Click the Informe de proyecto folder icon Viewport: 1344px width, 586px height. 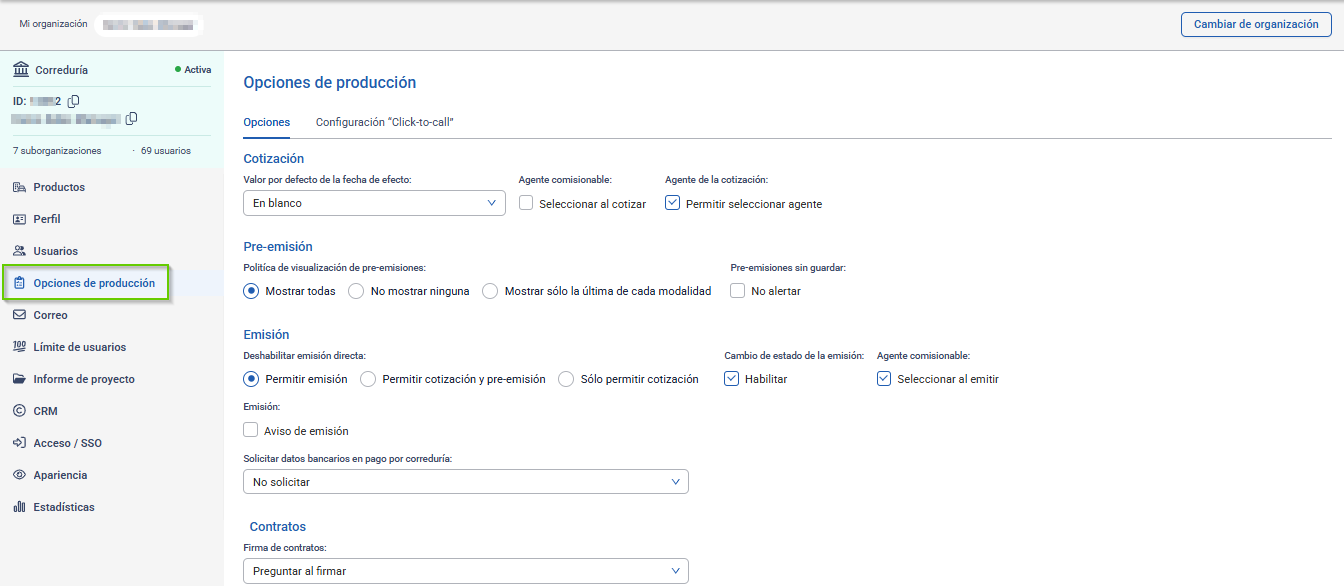(x=20, y=379)
